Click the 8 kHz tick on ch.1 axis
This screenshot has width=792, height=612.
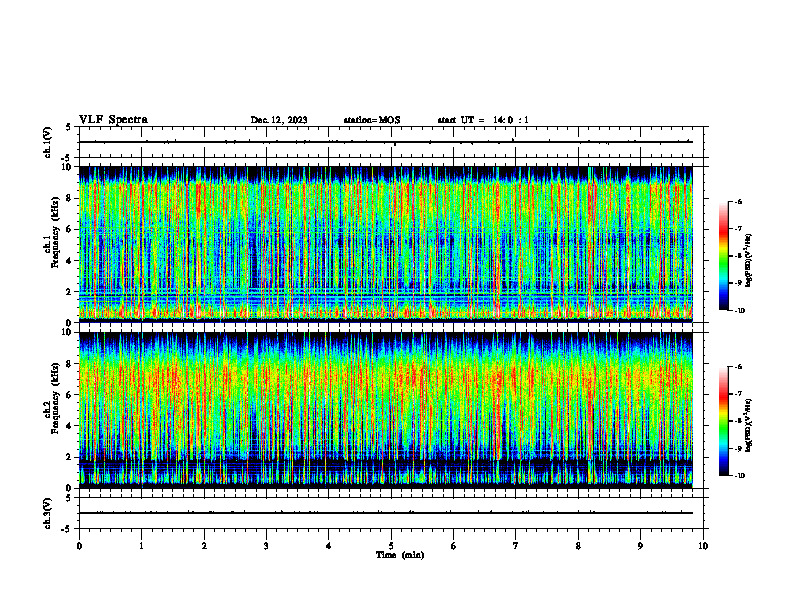69,198
